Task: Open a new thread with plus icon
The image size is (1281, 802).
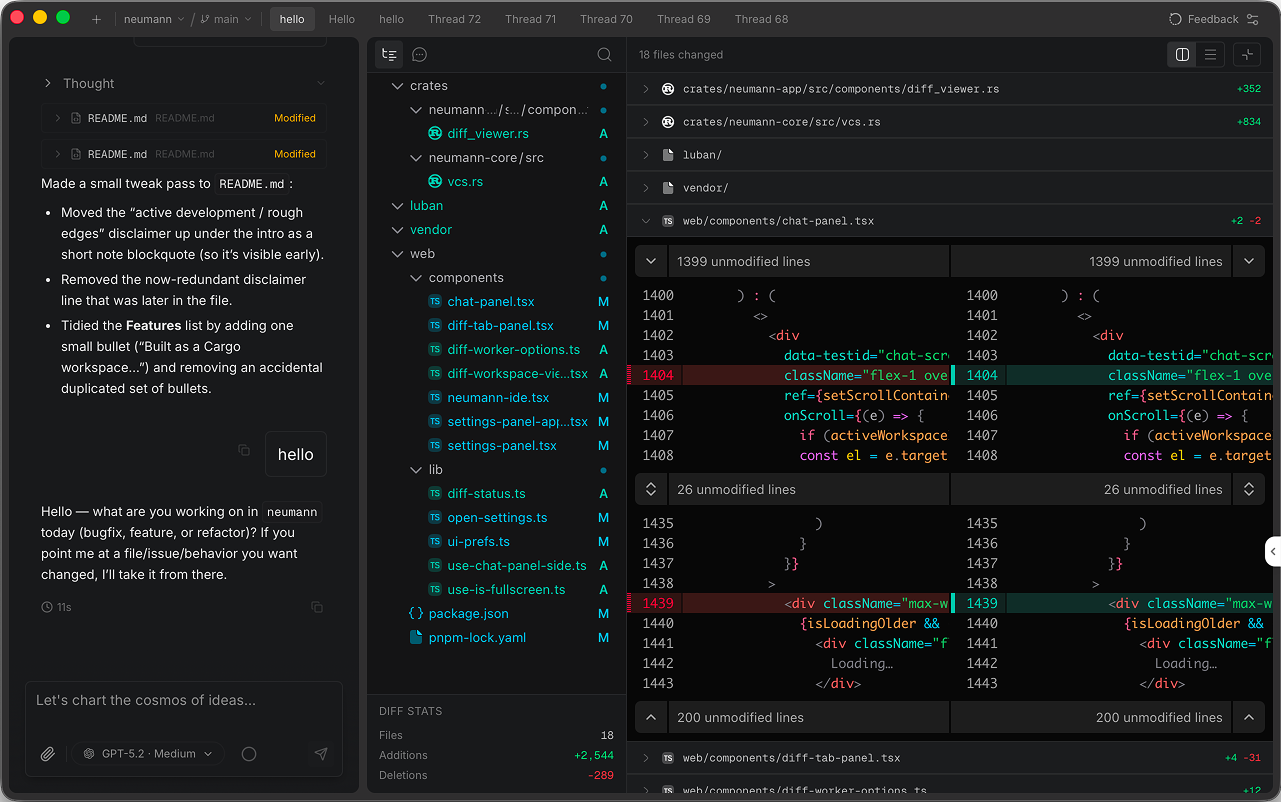Action: (x=96, y=19)
